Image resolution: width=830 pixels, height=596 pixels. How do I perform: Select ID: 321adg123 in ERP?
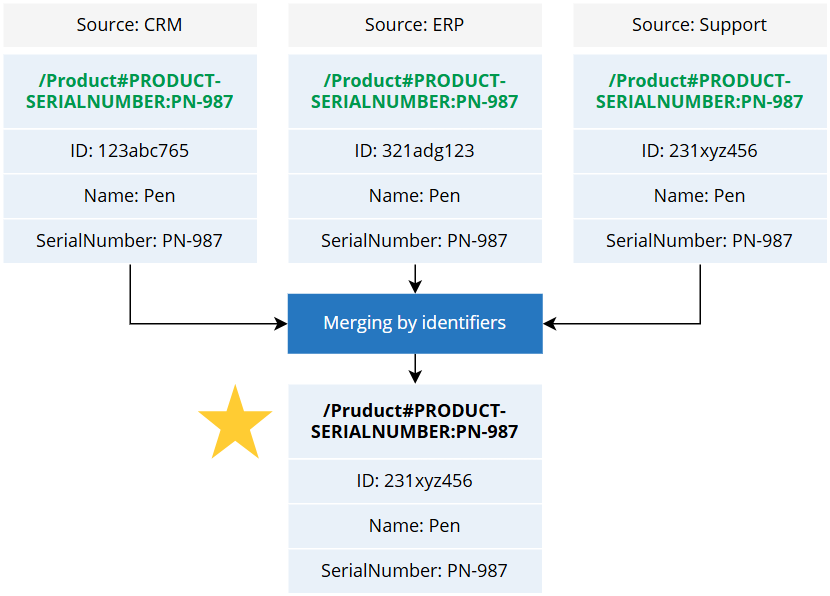[x=415, y=151]
